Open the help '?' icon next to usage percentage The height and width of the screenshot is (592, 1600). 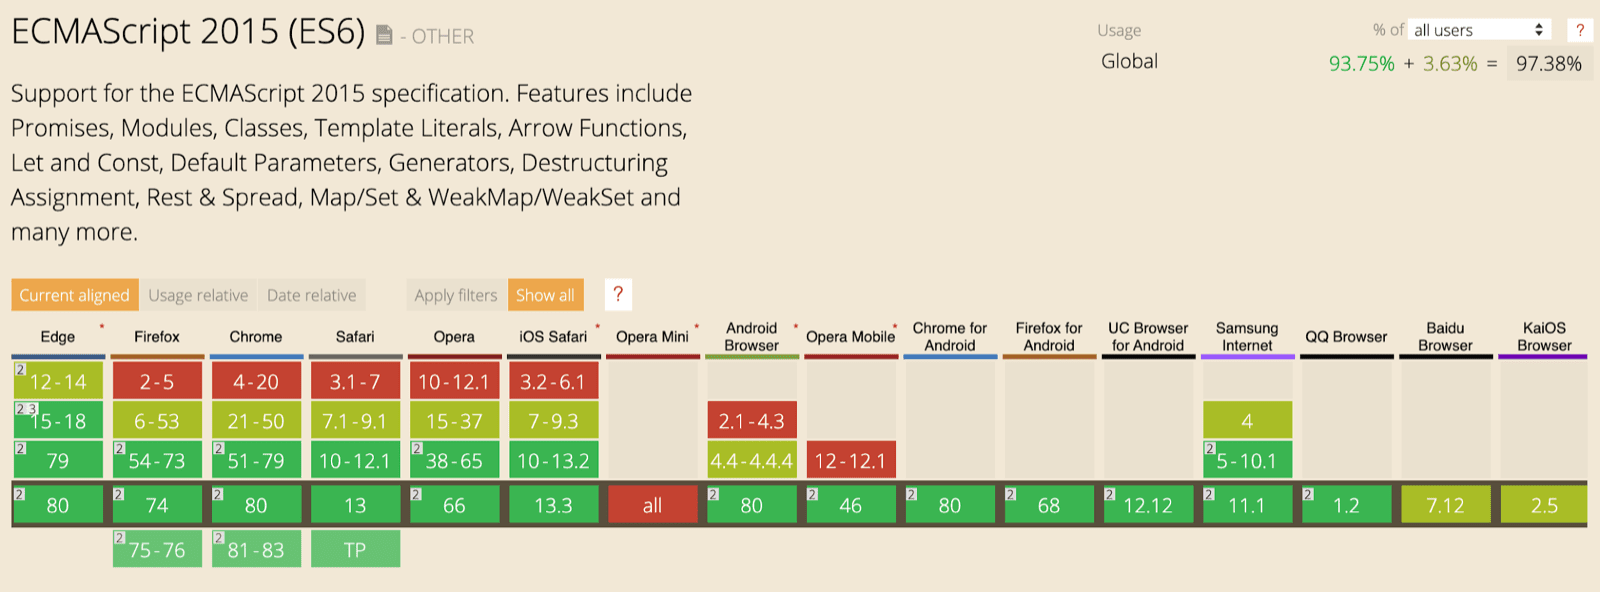click(1582, 29)
